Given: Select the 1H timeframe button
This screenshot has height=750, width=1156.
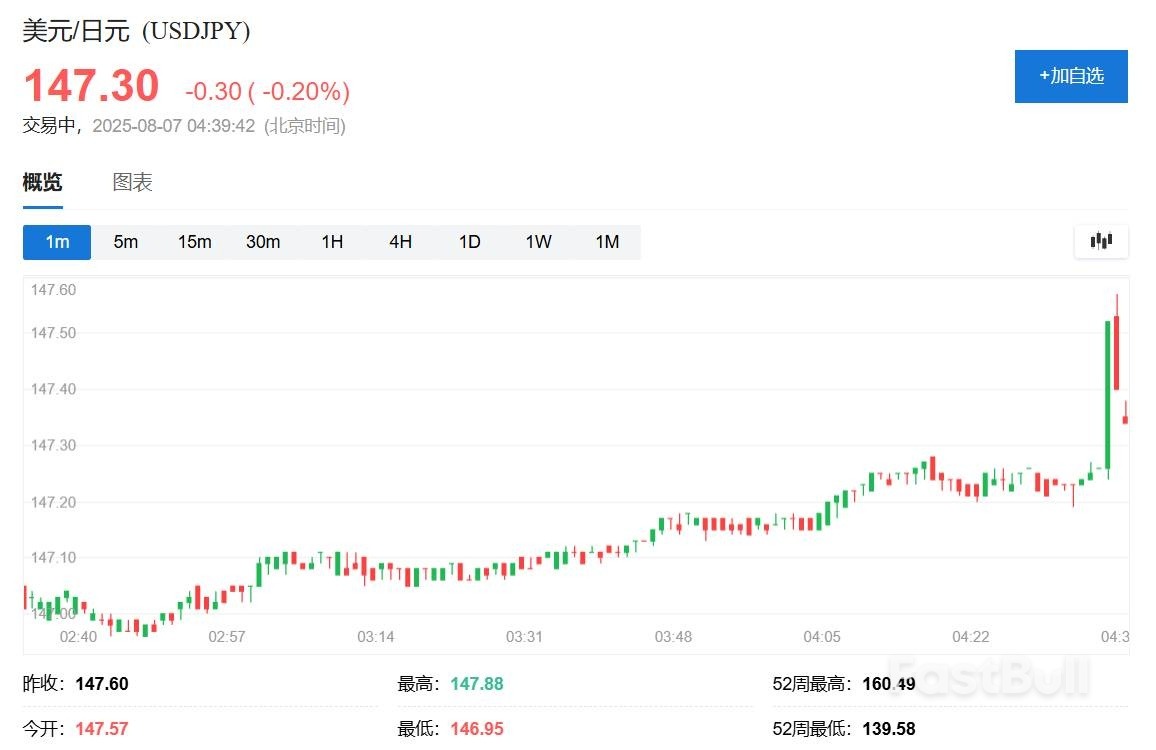Looking at the screenshot, I should (332, 242).
